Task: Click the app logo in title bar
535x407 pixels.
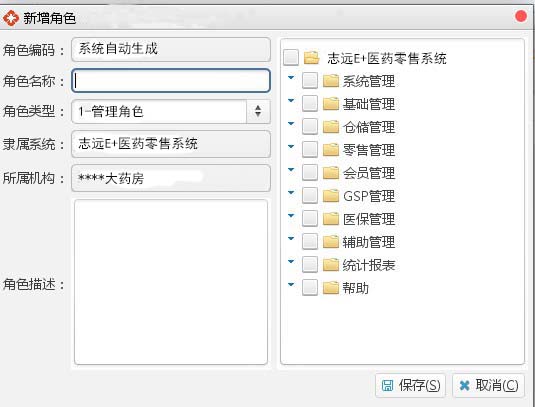Action: pyautogui.click(x=11, y=18)
